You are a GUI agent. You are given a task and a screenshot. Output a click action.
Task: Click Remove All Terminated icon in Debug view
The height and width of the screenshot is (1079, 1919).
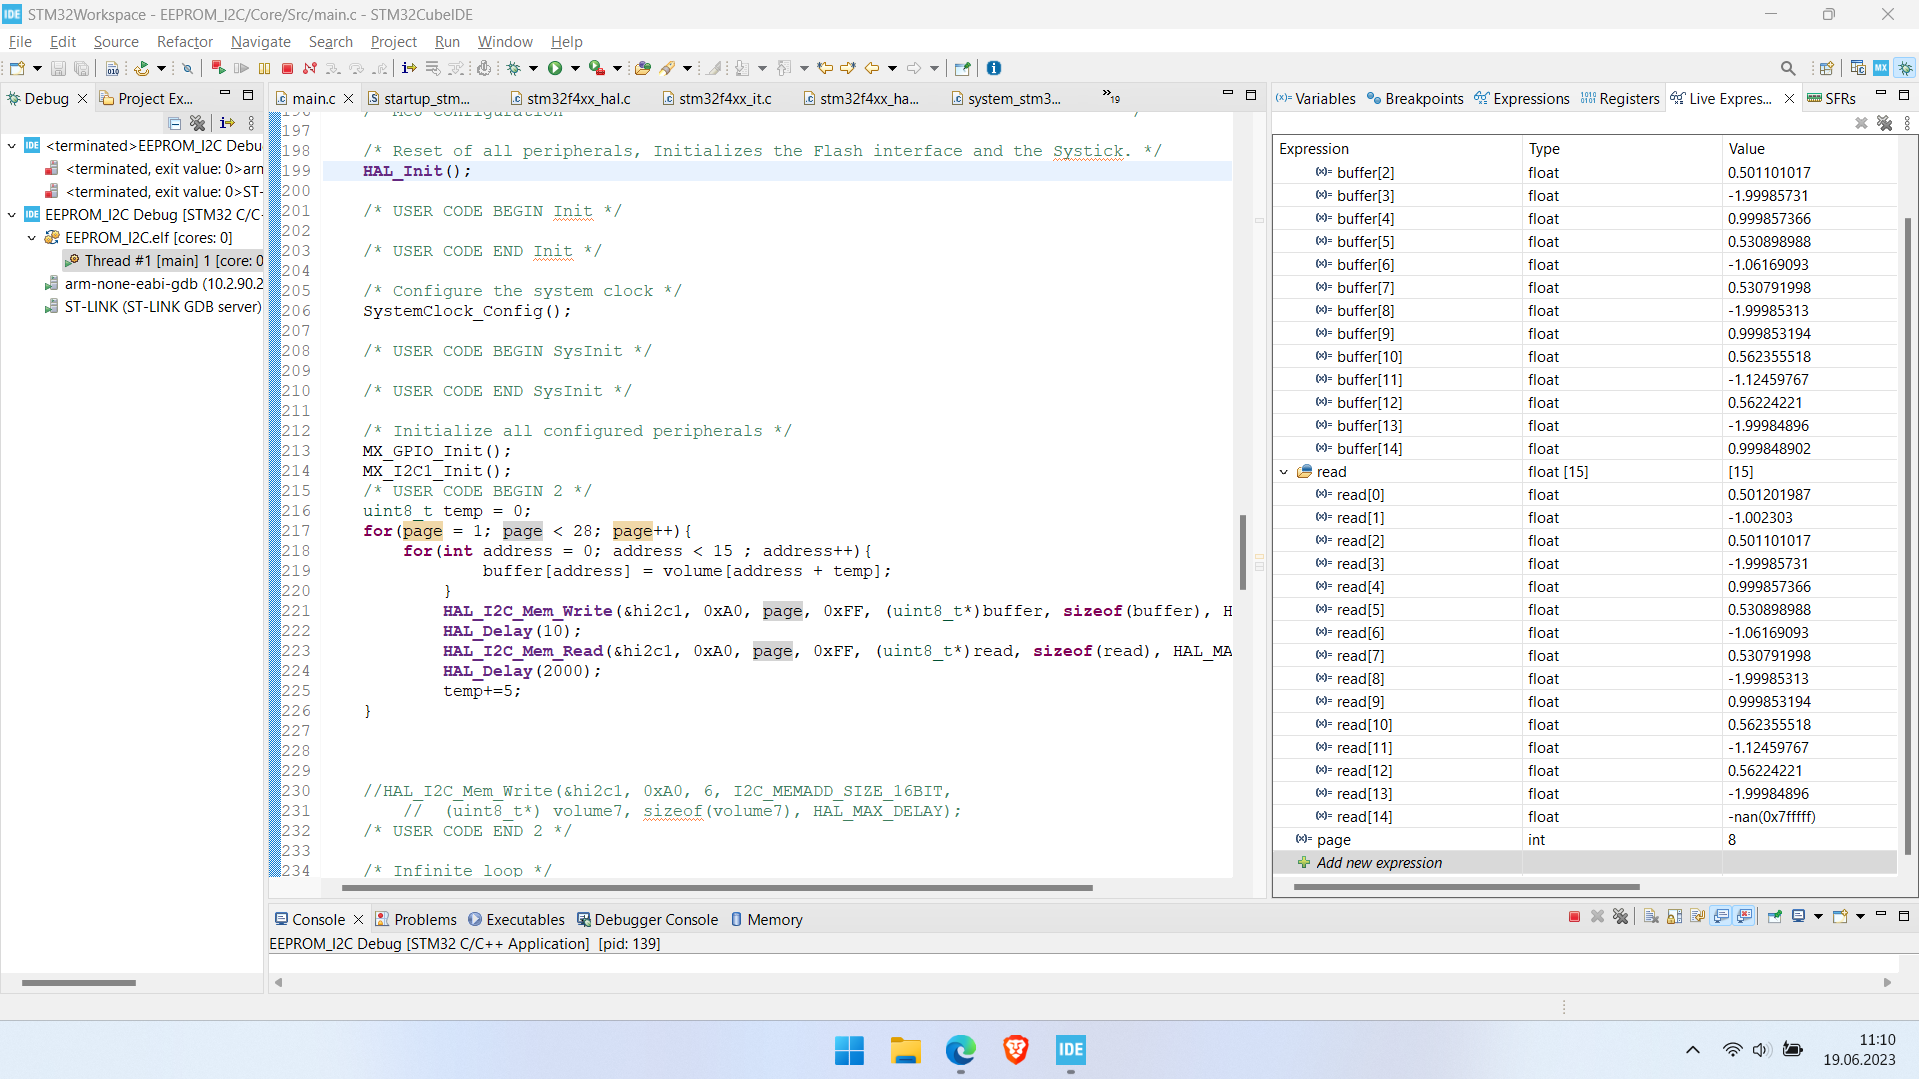tap(198, 123)
